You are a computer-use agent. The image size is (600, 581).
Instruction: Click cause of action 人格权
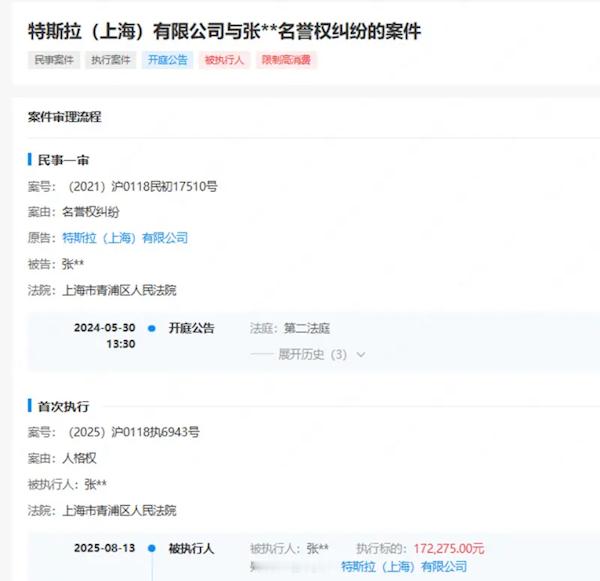(x=79, y=458)
